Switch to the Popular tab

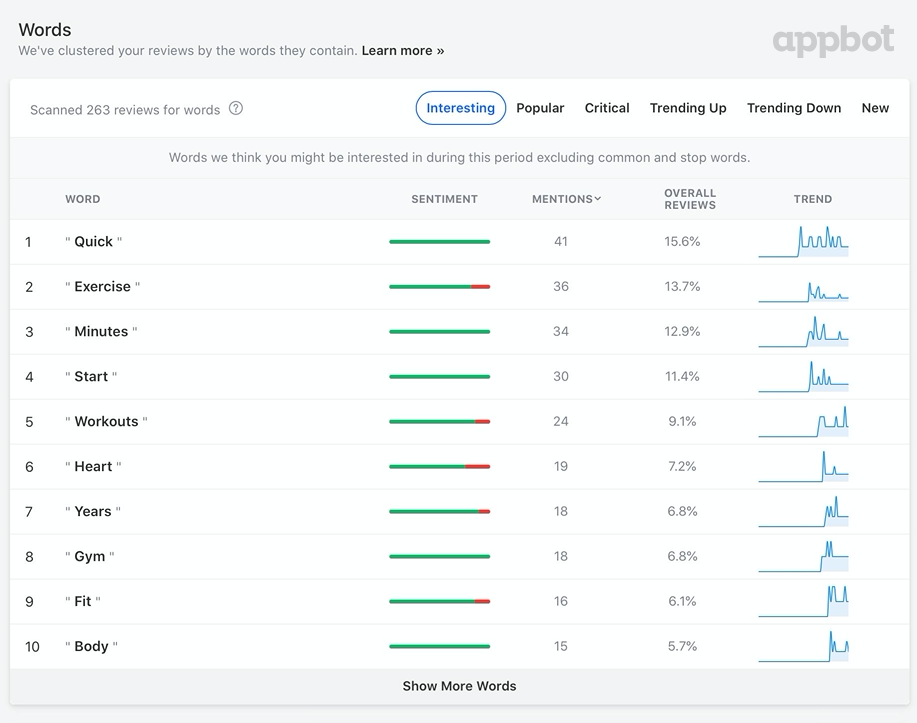[540, 108]
